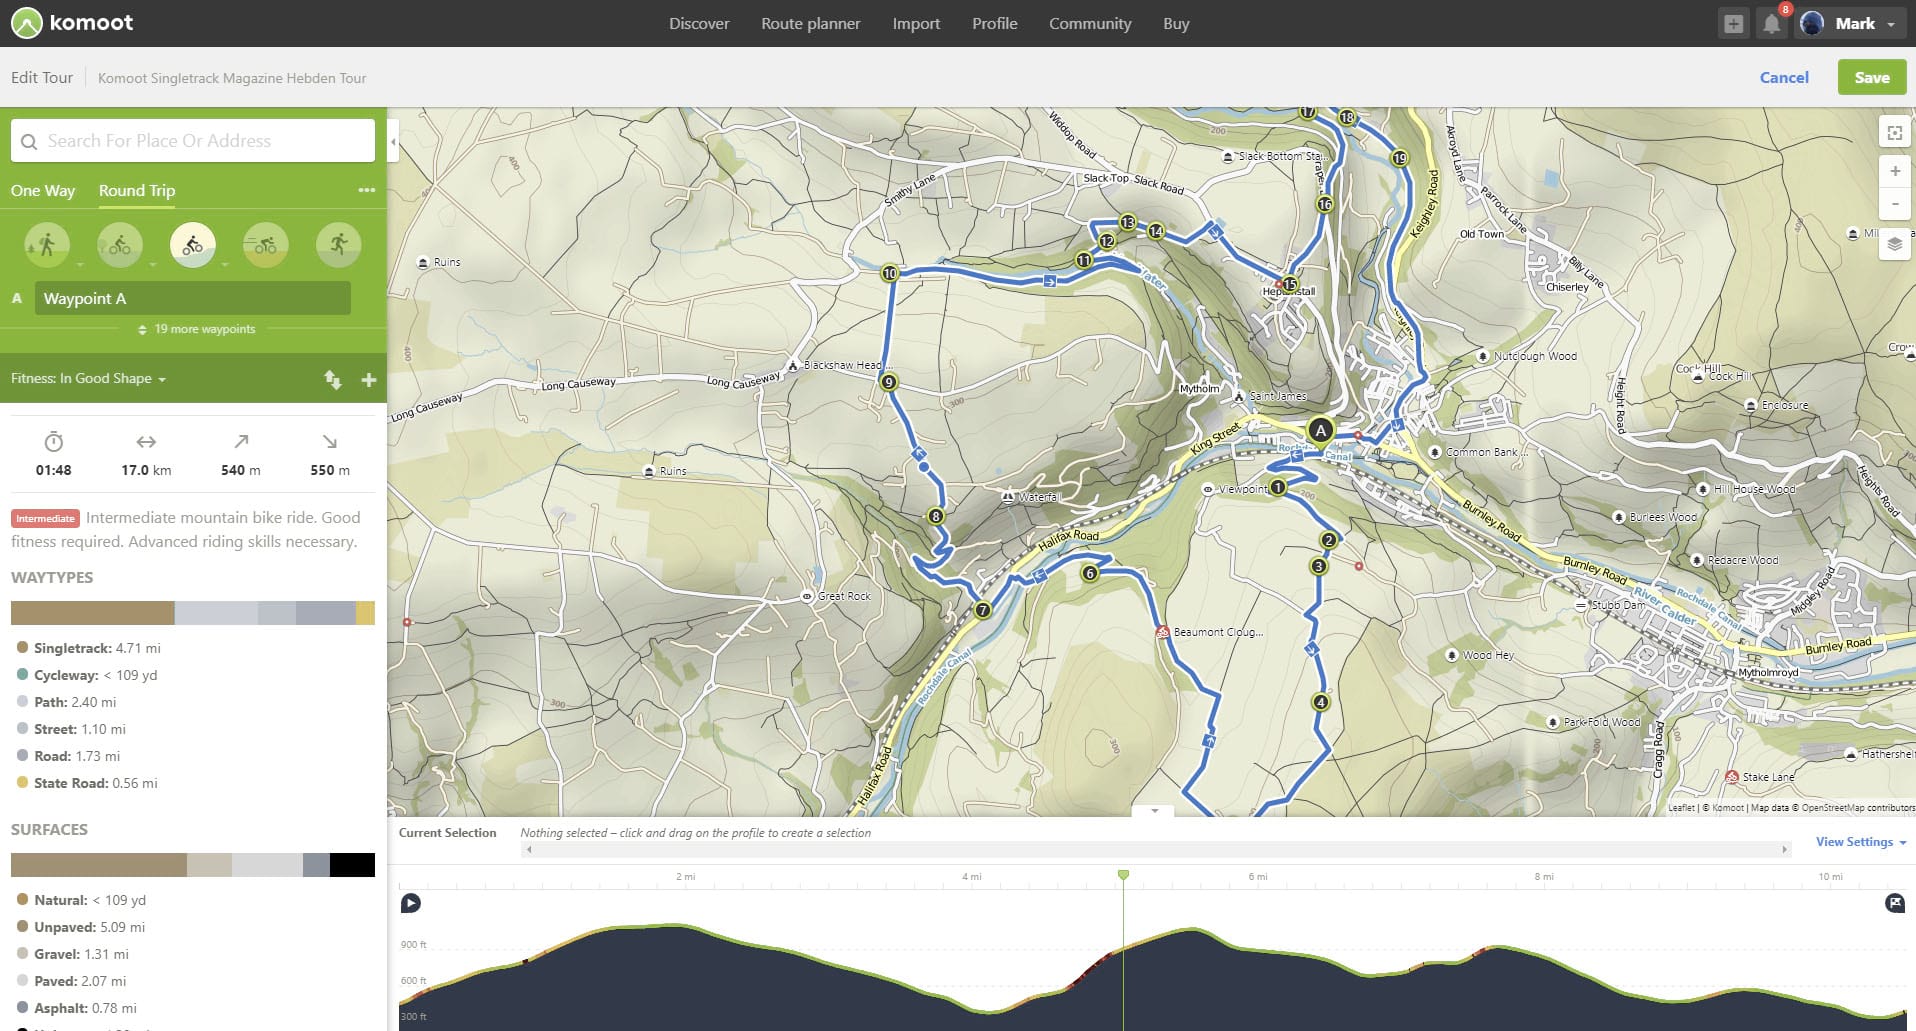This screenshot has height=1031, width=1916.
Task: Select the Round Trip option
Action: tap(137, 190)
